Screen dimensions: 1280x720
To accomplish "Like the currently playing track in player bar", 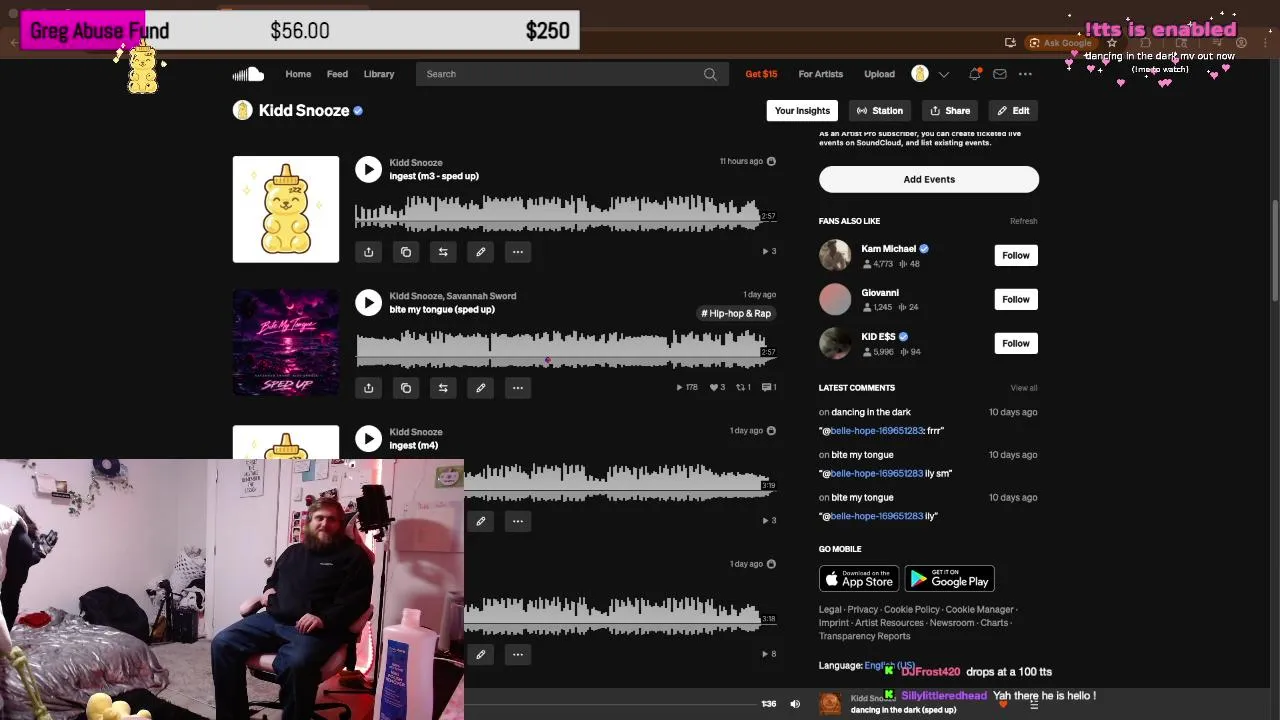I will (1003, 704).
